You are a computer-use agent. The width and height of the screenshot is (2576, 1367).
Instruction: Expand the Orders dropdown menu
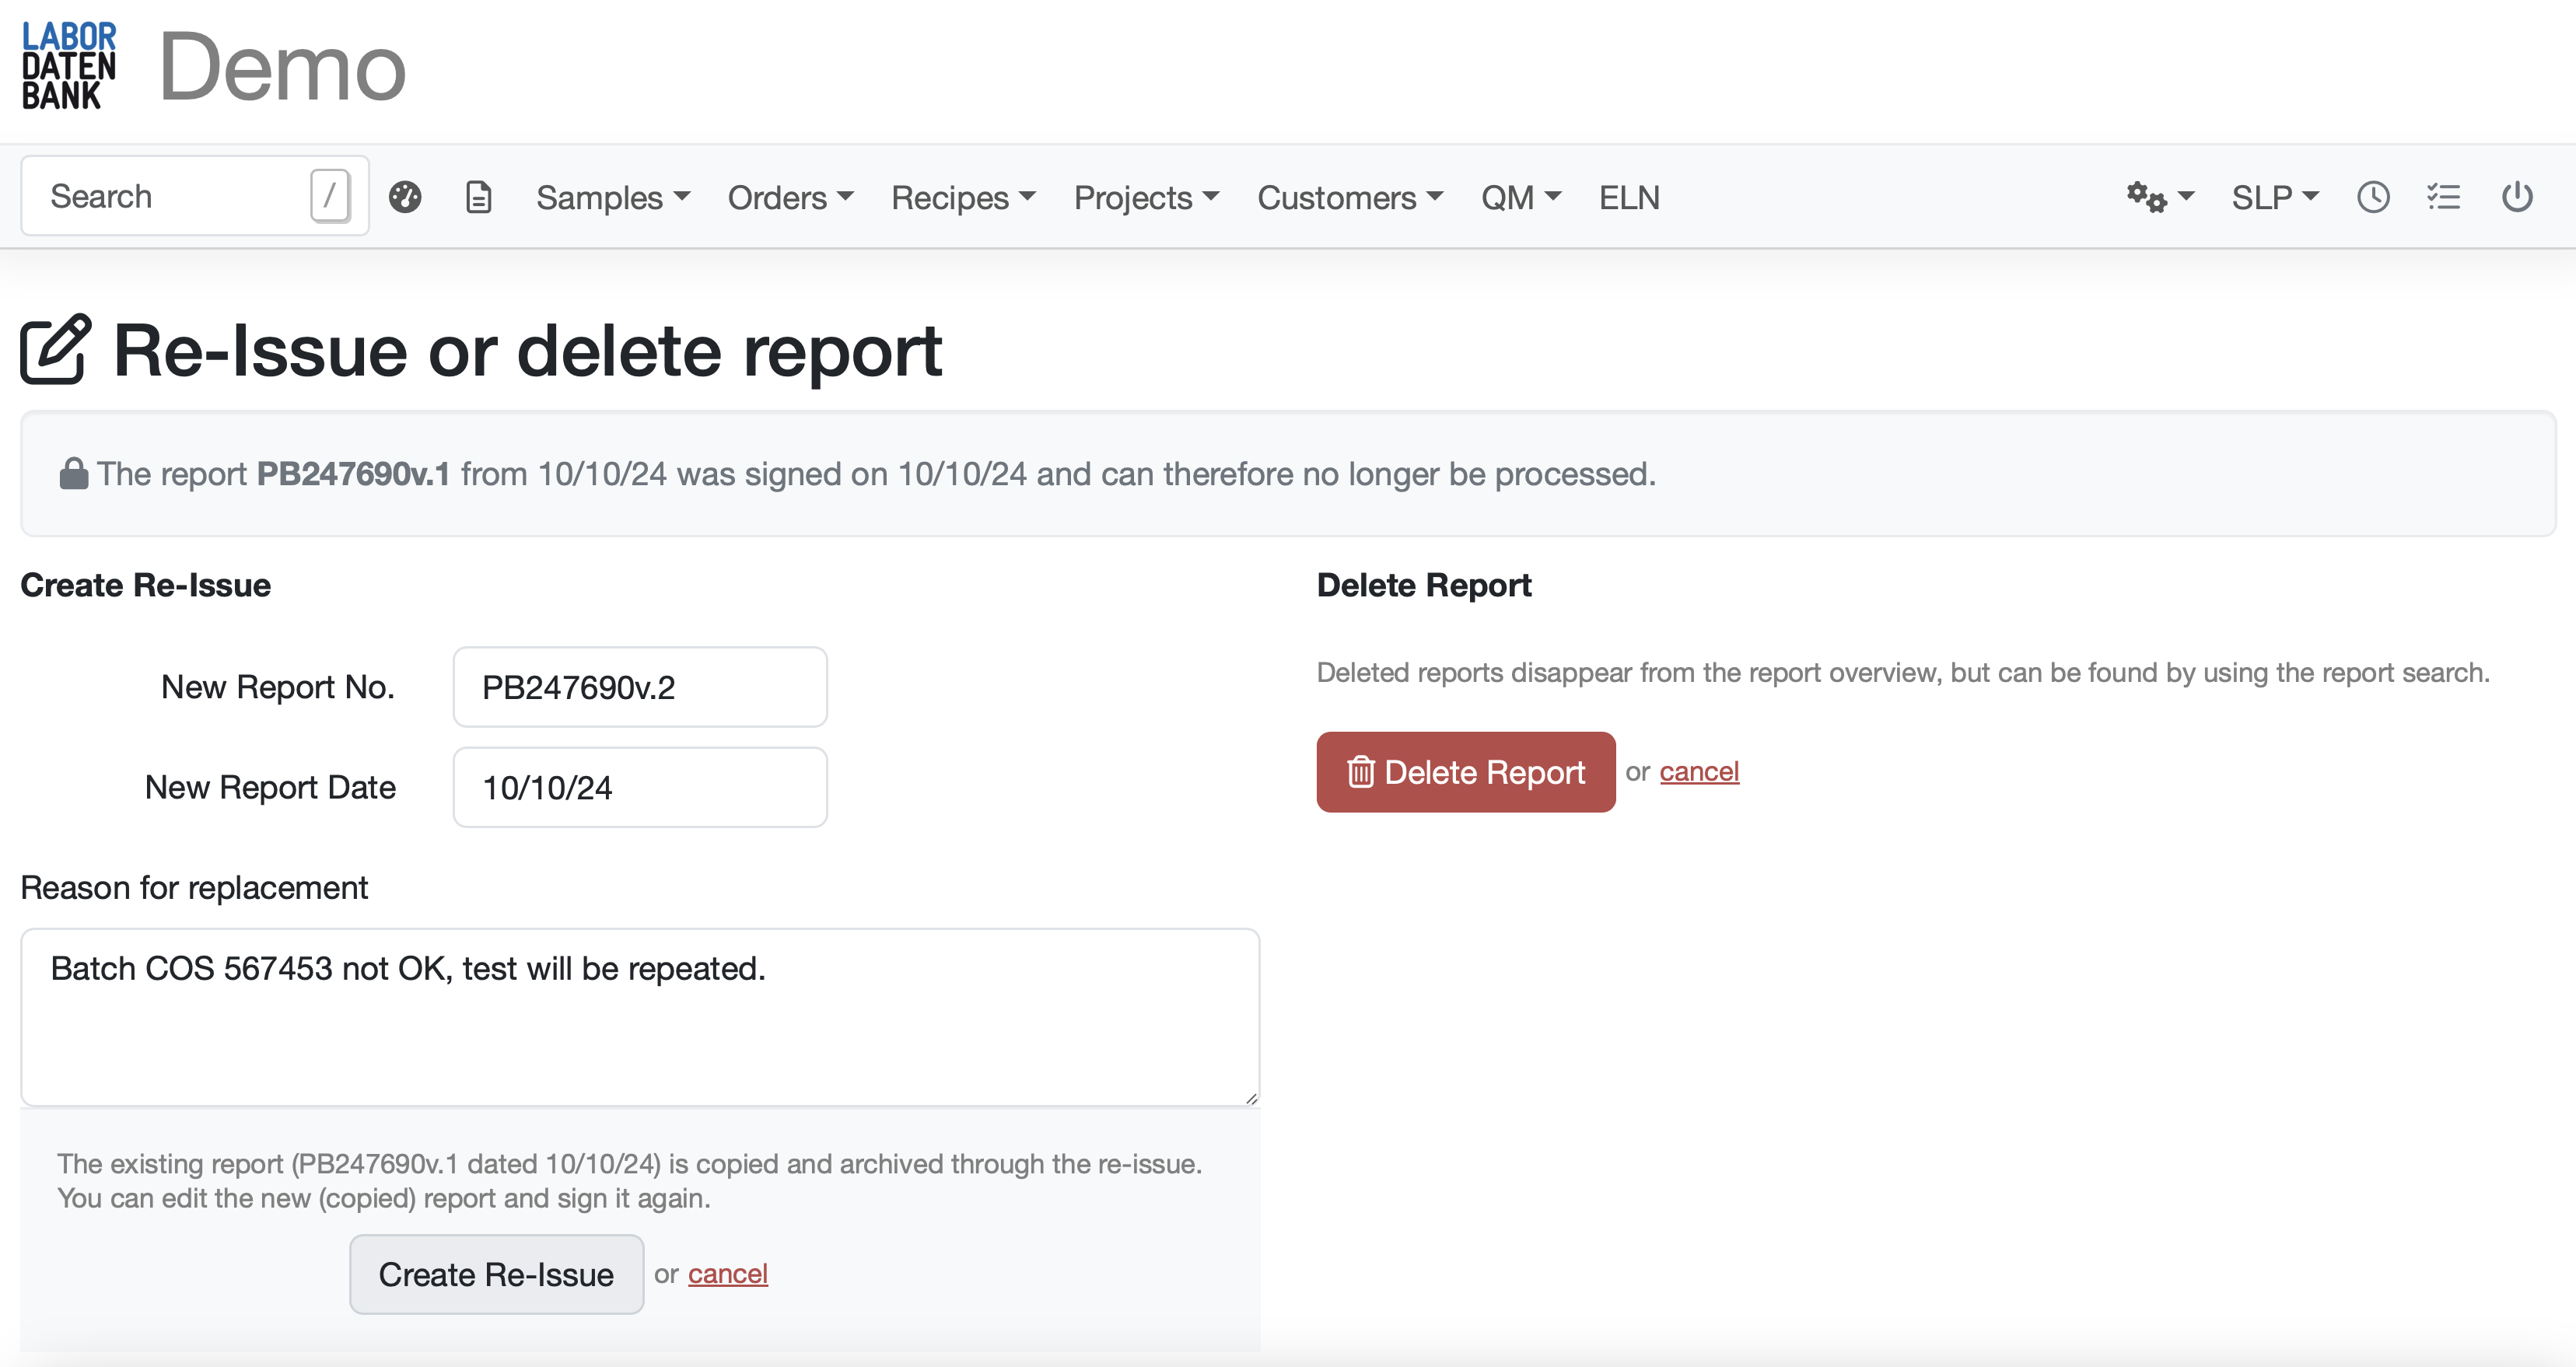[790, 198]
